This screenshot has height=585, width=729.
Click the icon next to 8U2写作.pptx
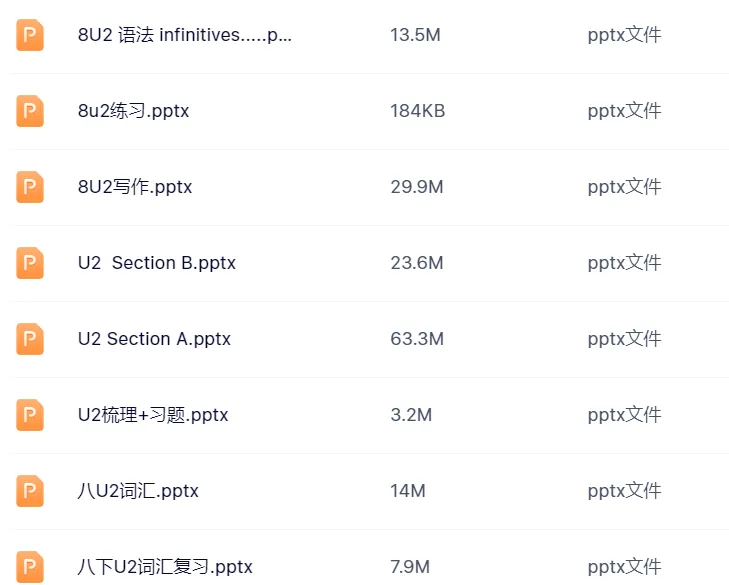30,187
